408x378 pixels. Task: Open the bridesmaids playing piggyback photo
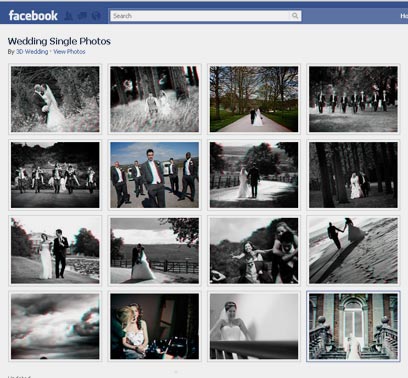(x=254, y=251)
